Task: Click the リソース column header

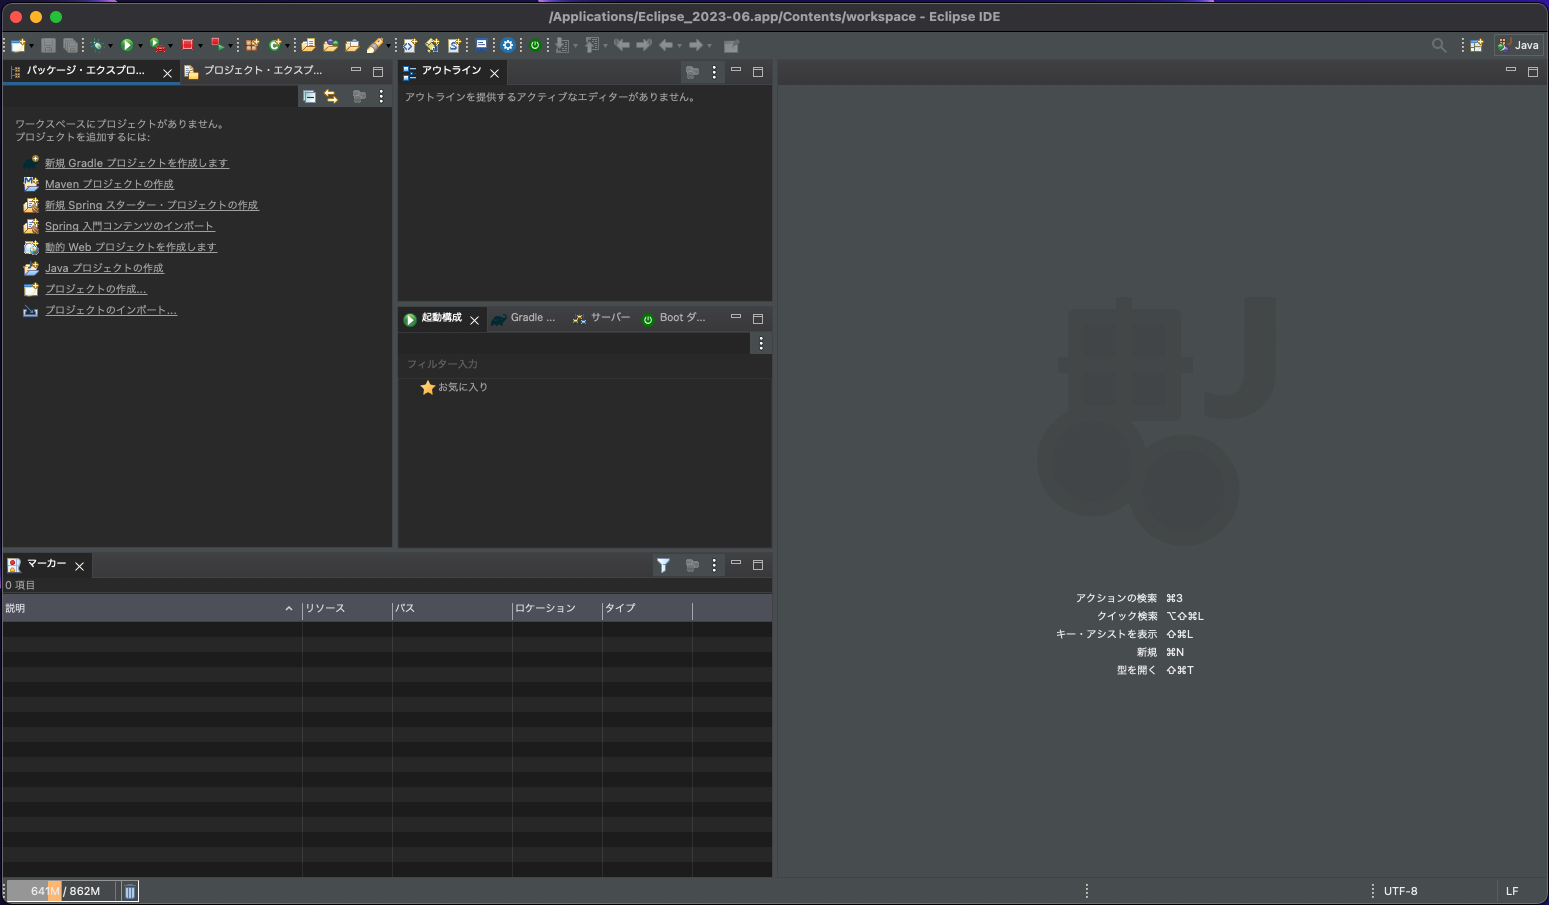Action: 347,608
